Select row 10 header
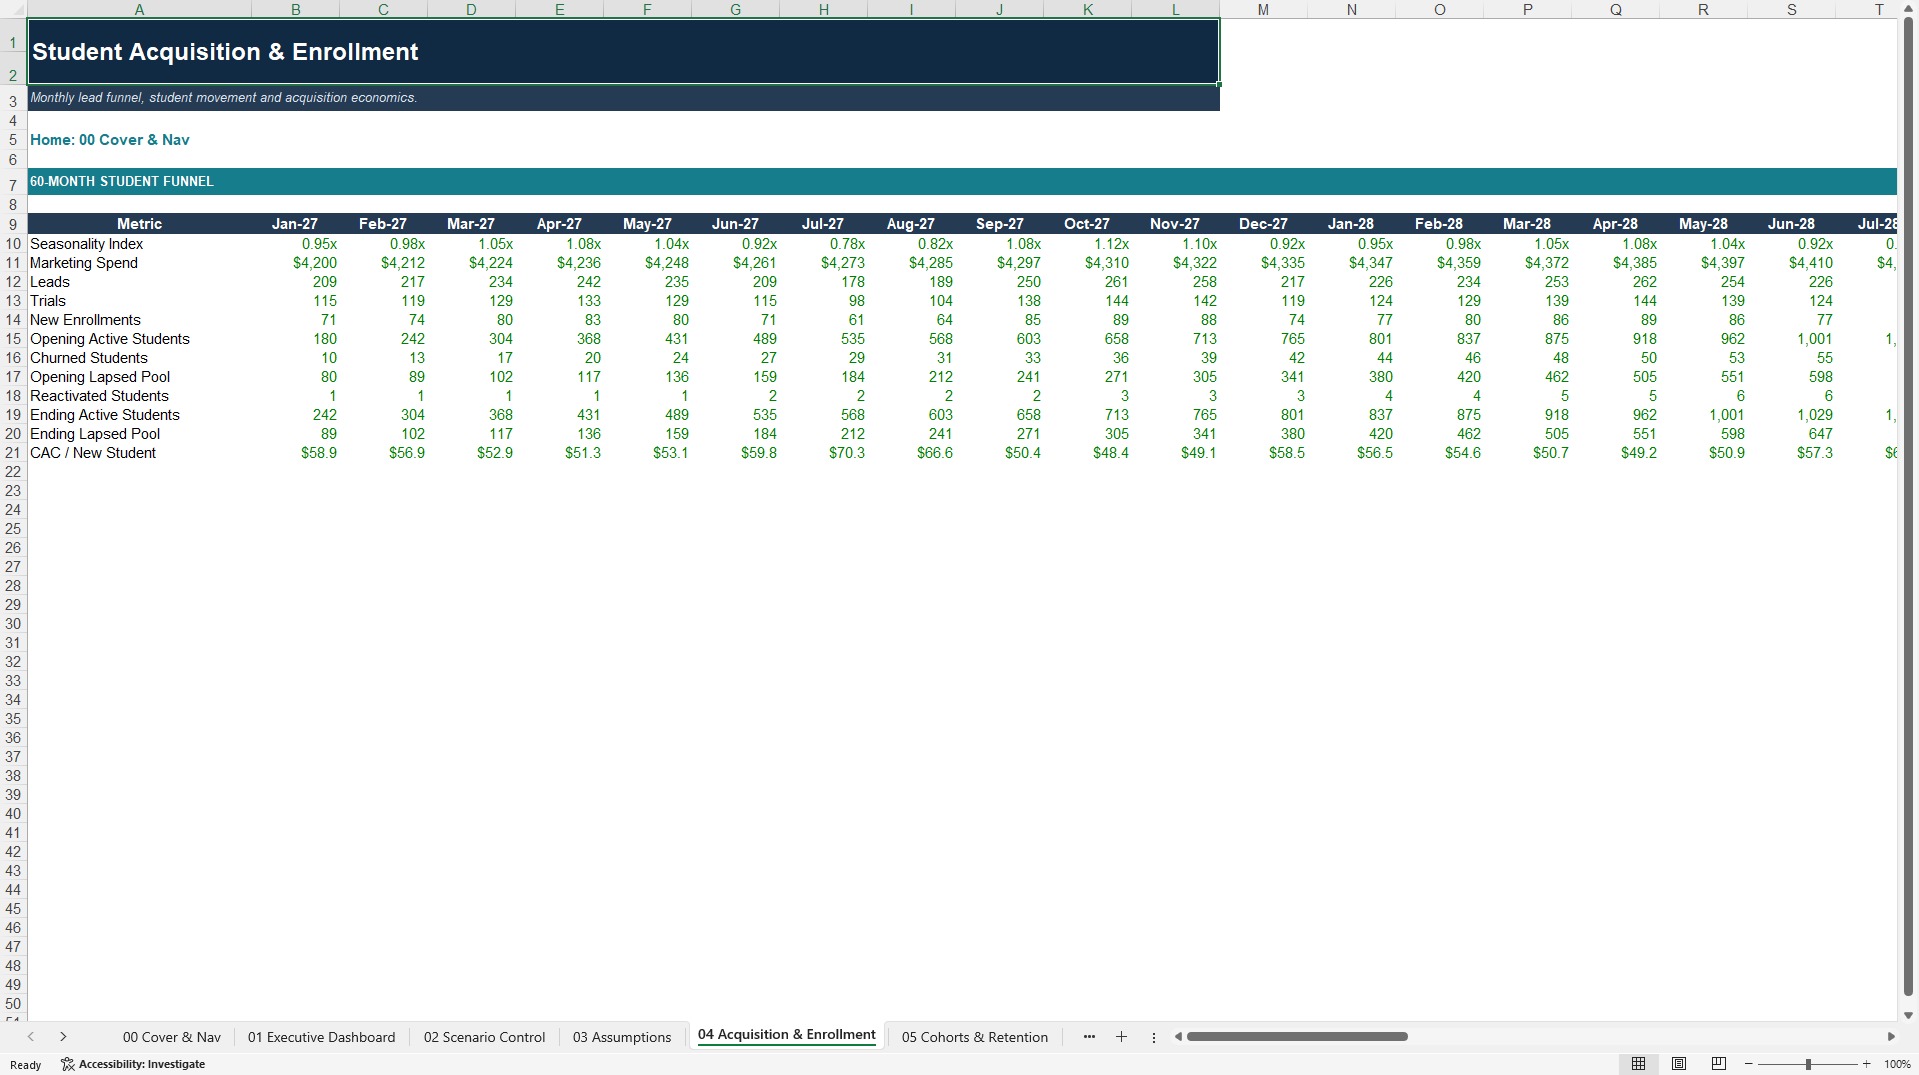 click(x=13, y=244)
